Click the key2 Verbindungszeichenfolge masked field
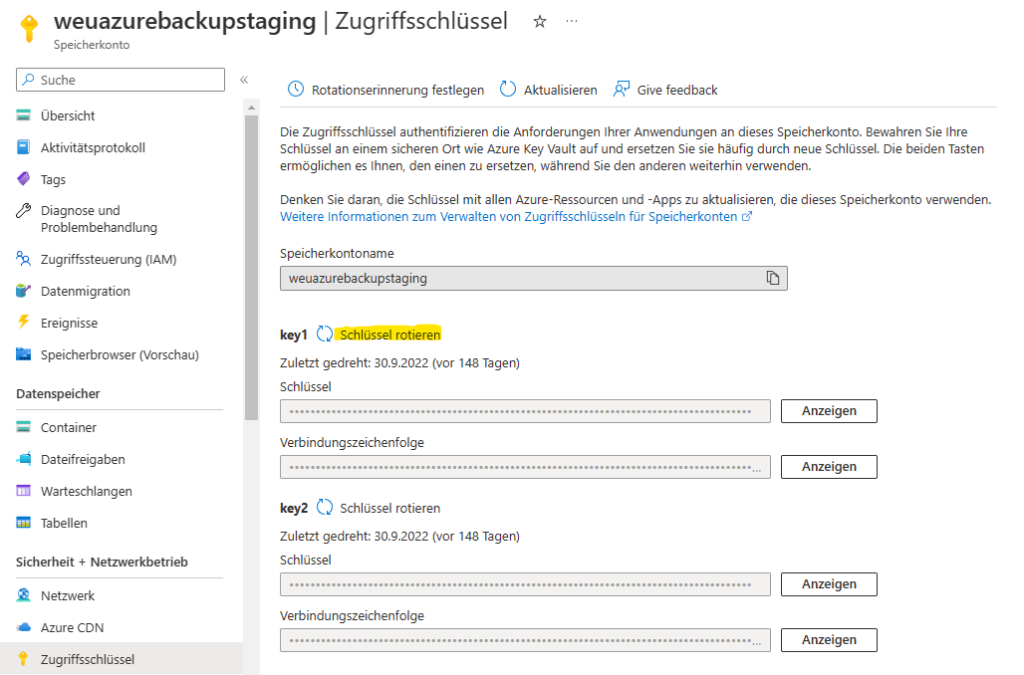1024x675 pixels. point(525,640)
